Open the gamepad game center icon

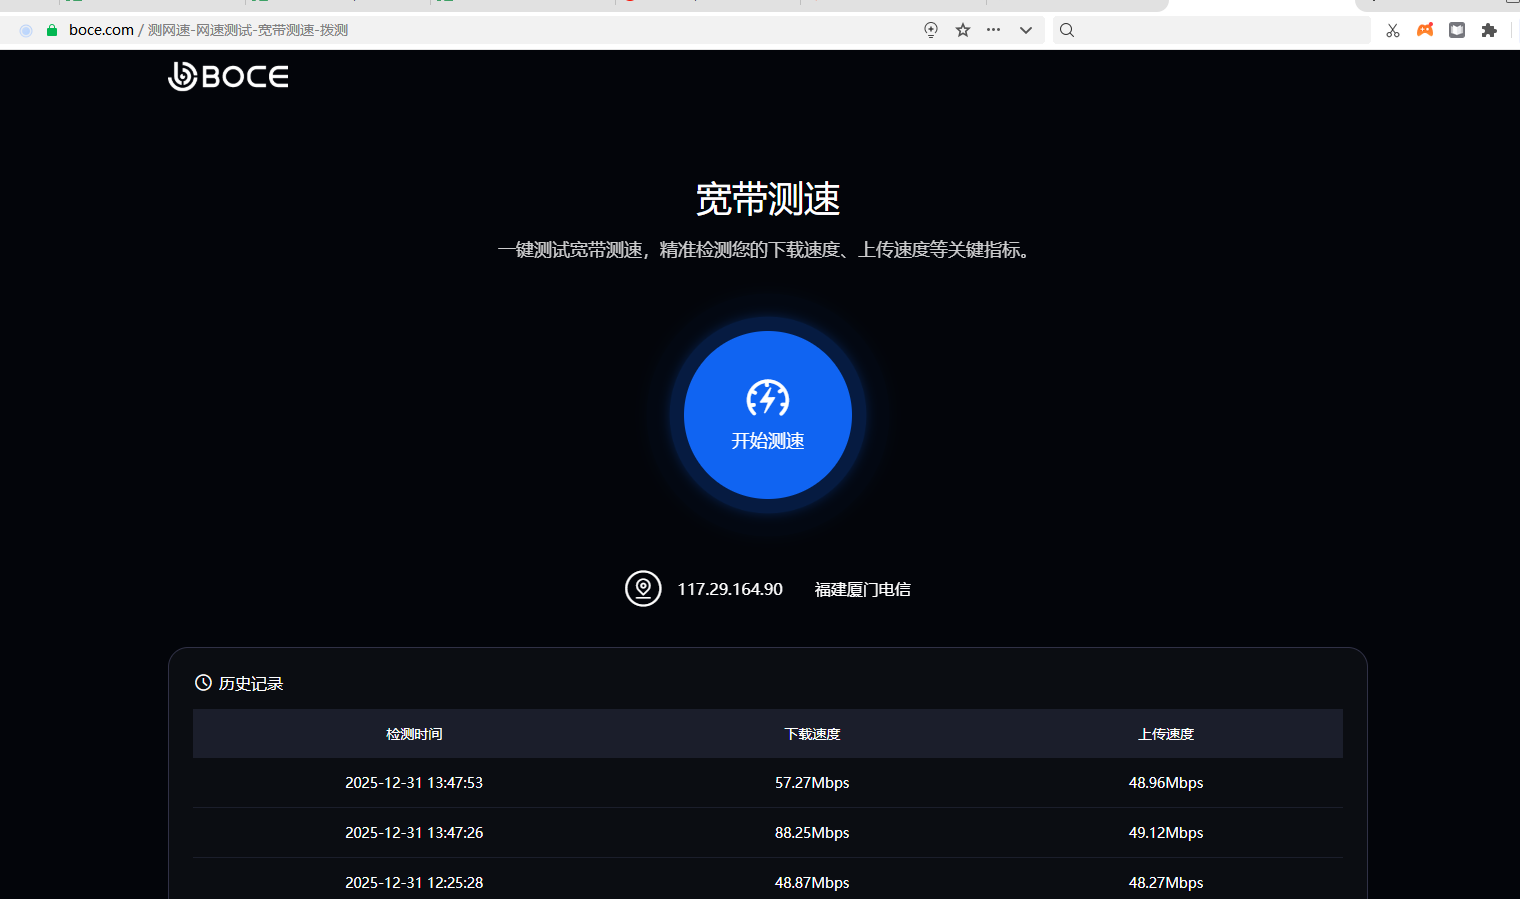click(x=1425, y=30)
